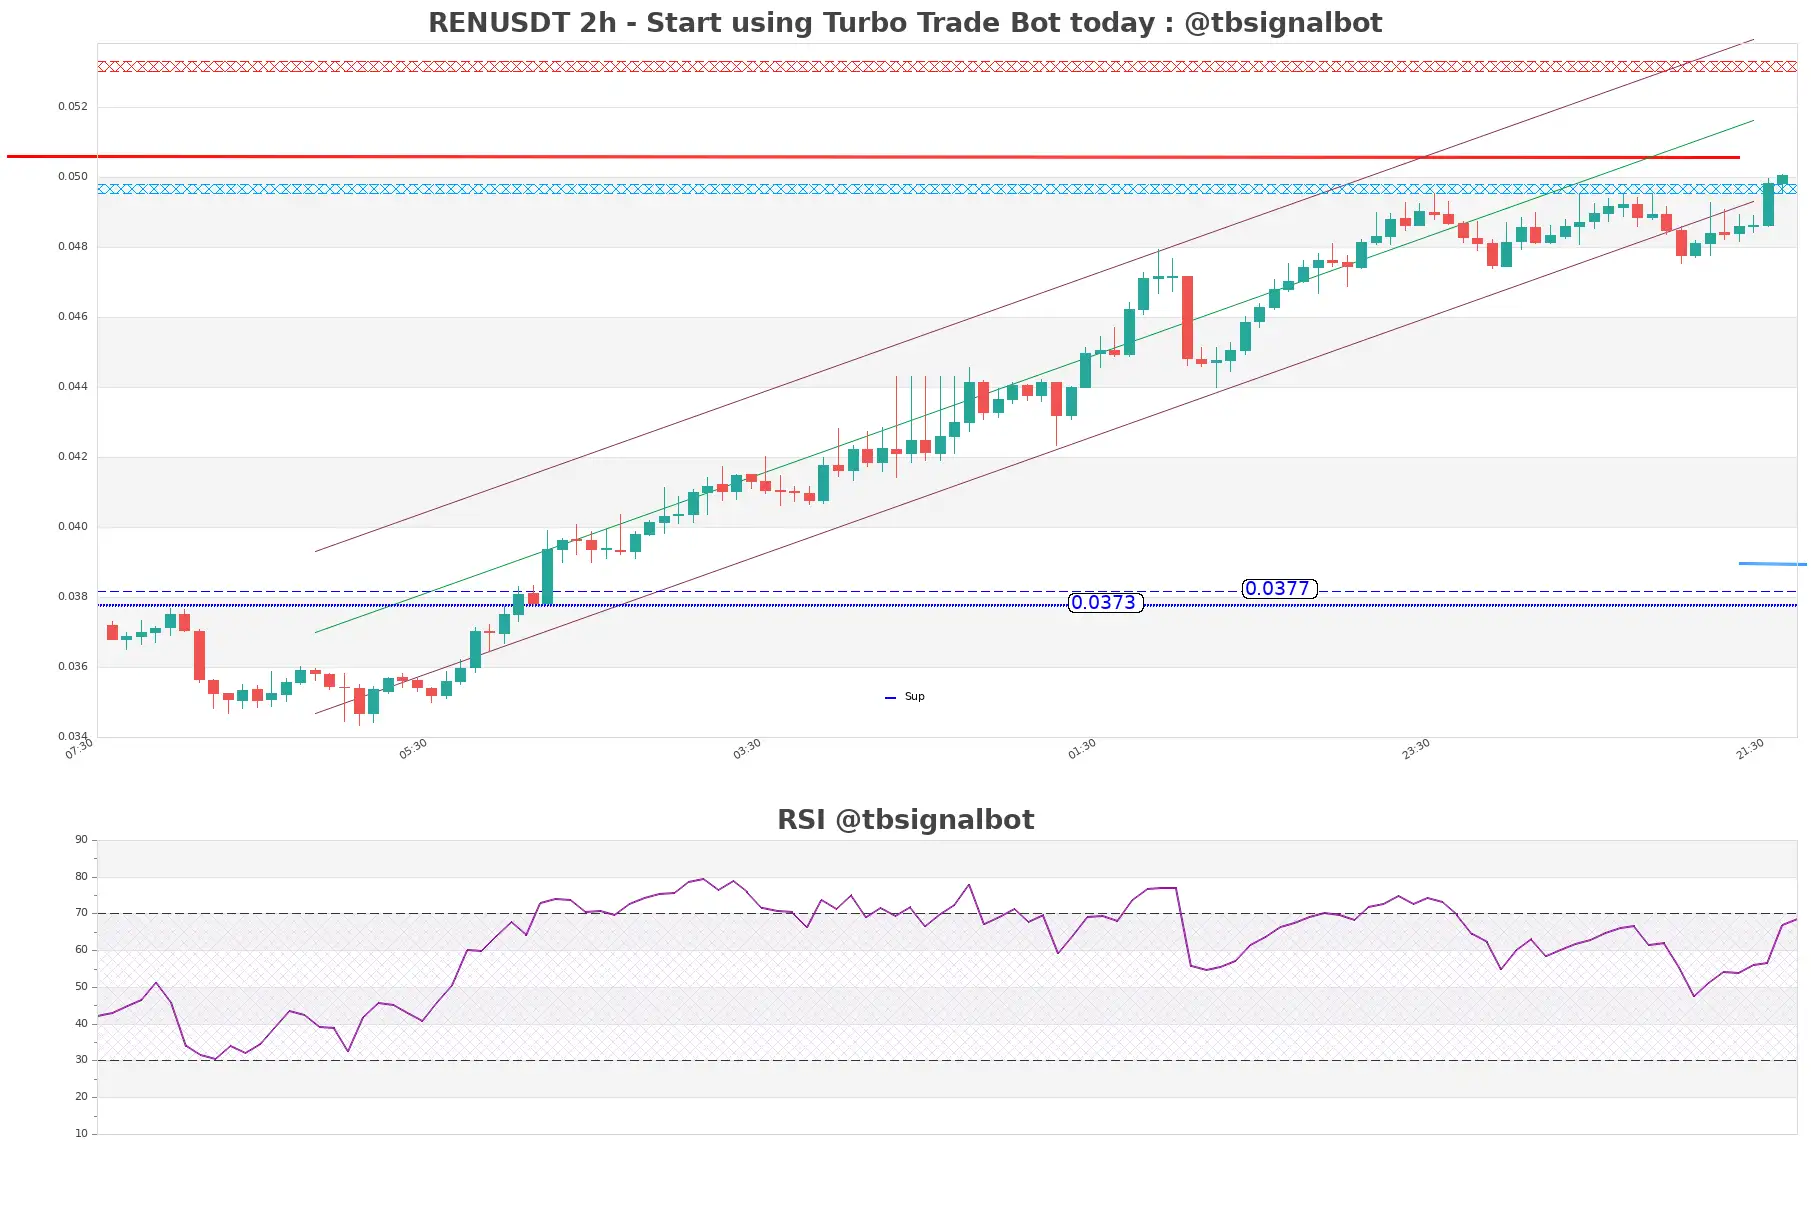Image resolution: width=1811 pixels, height=1208 pixels.
Task: Click the 0.048 price axis label
Action: (x=73, y=246)
